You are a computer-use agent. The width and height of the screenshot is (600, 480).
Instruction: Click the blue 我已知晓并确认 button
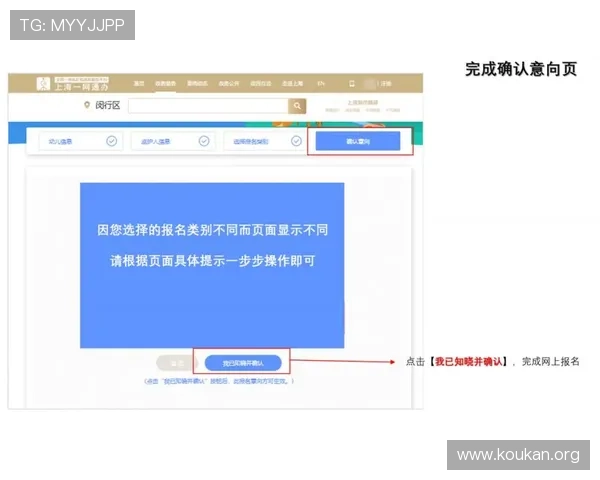[x=243, y=363]
